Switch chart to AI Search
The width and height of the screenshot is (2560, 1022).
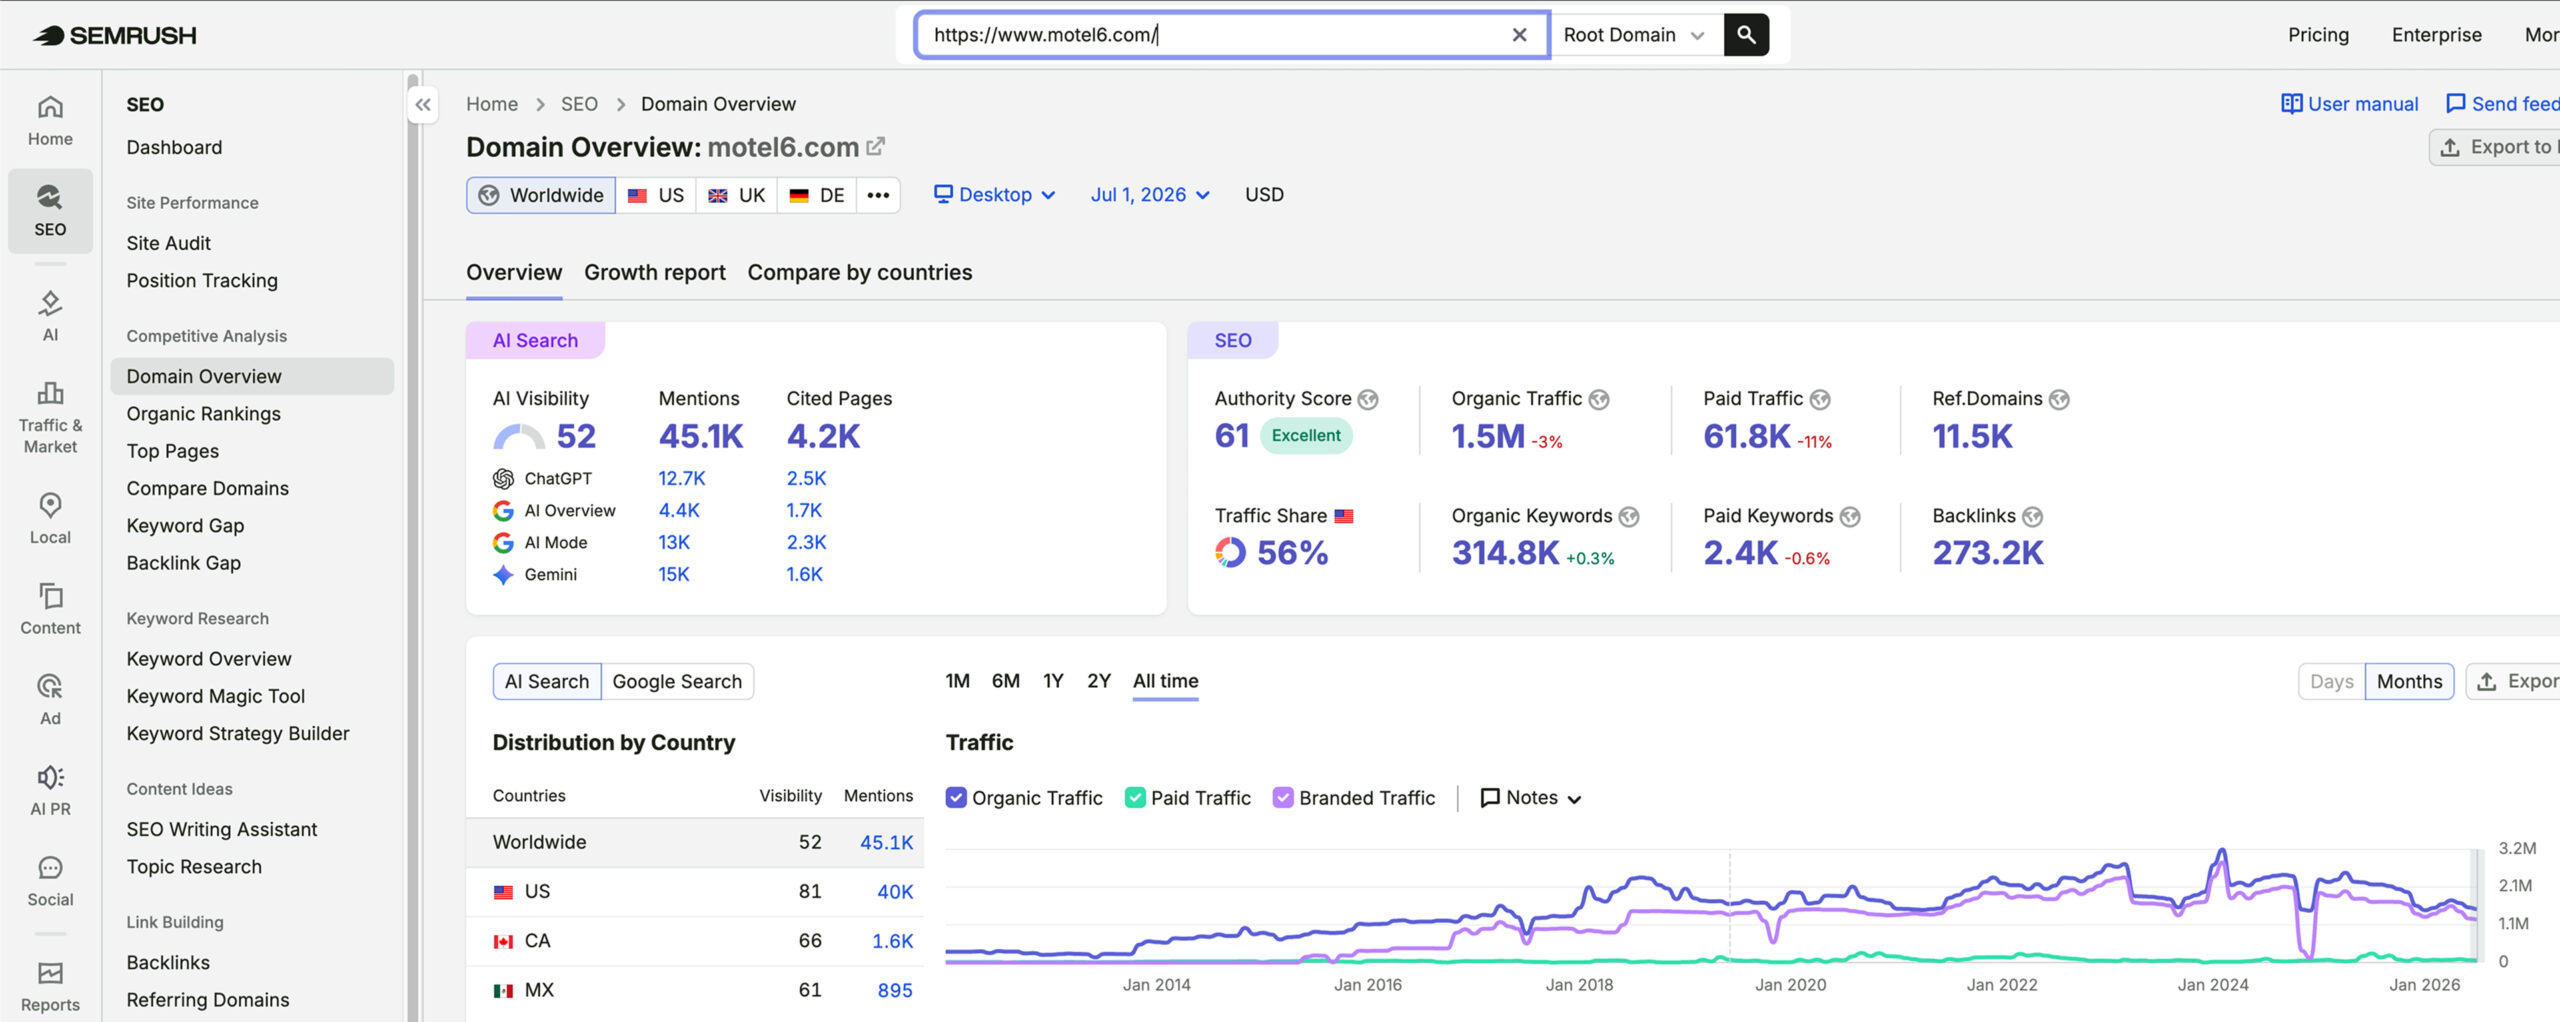click(x=547, y=681)
